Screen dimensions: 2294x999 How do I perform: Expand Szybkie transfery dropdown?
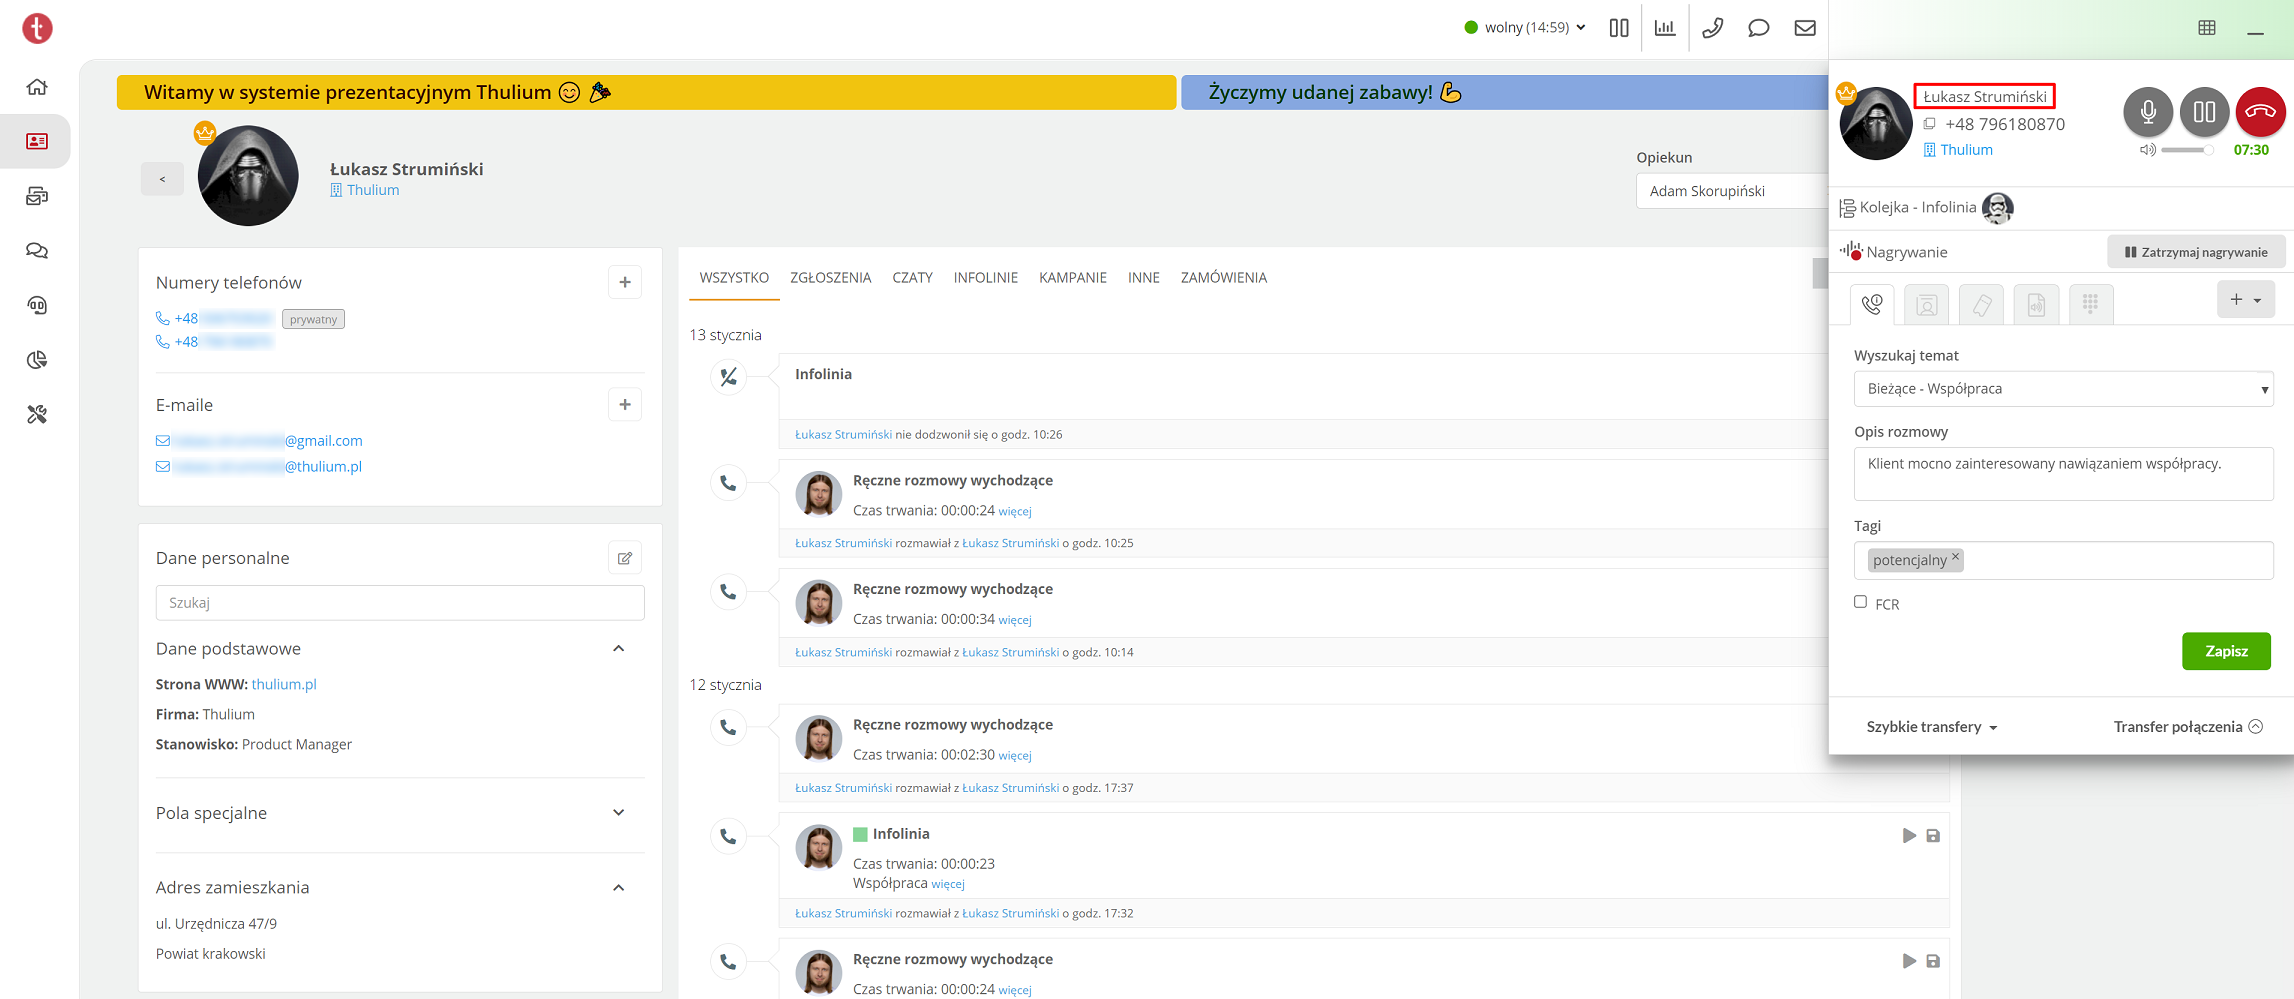1931,727
